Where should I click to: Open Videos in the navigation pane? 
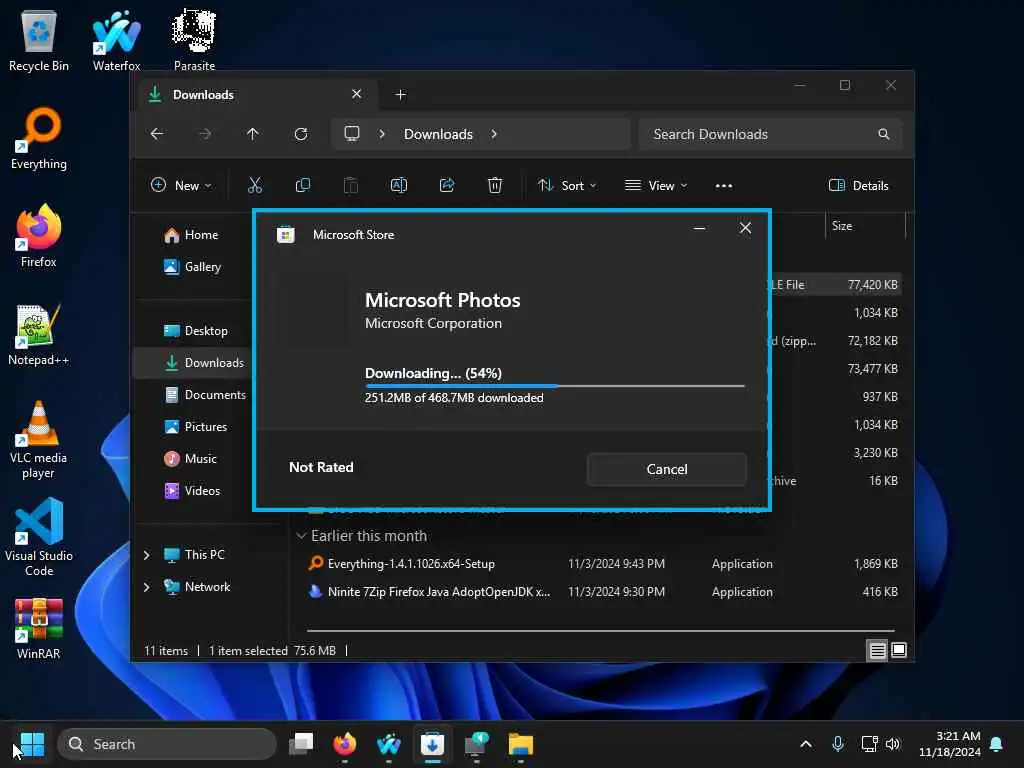[192, 491]
